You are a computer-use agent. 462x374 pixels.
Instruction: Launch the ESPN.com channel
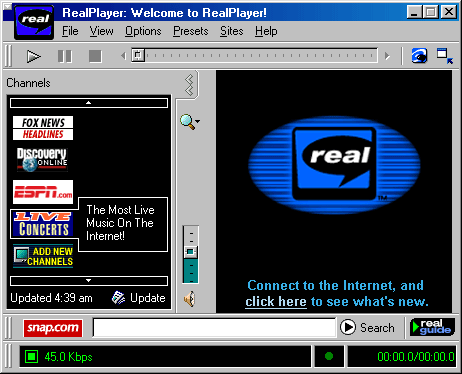[x=43, y=192]
